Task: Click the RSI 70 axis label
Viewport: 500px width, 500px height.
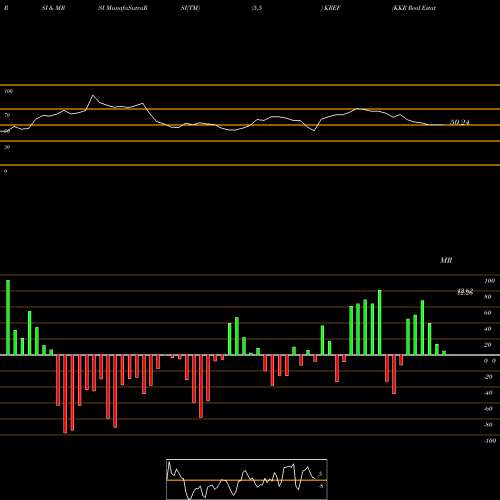Action: [x=7, y=115]
